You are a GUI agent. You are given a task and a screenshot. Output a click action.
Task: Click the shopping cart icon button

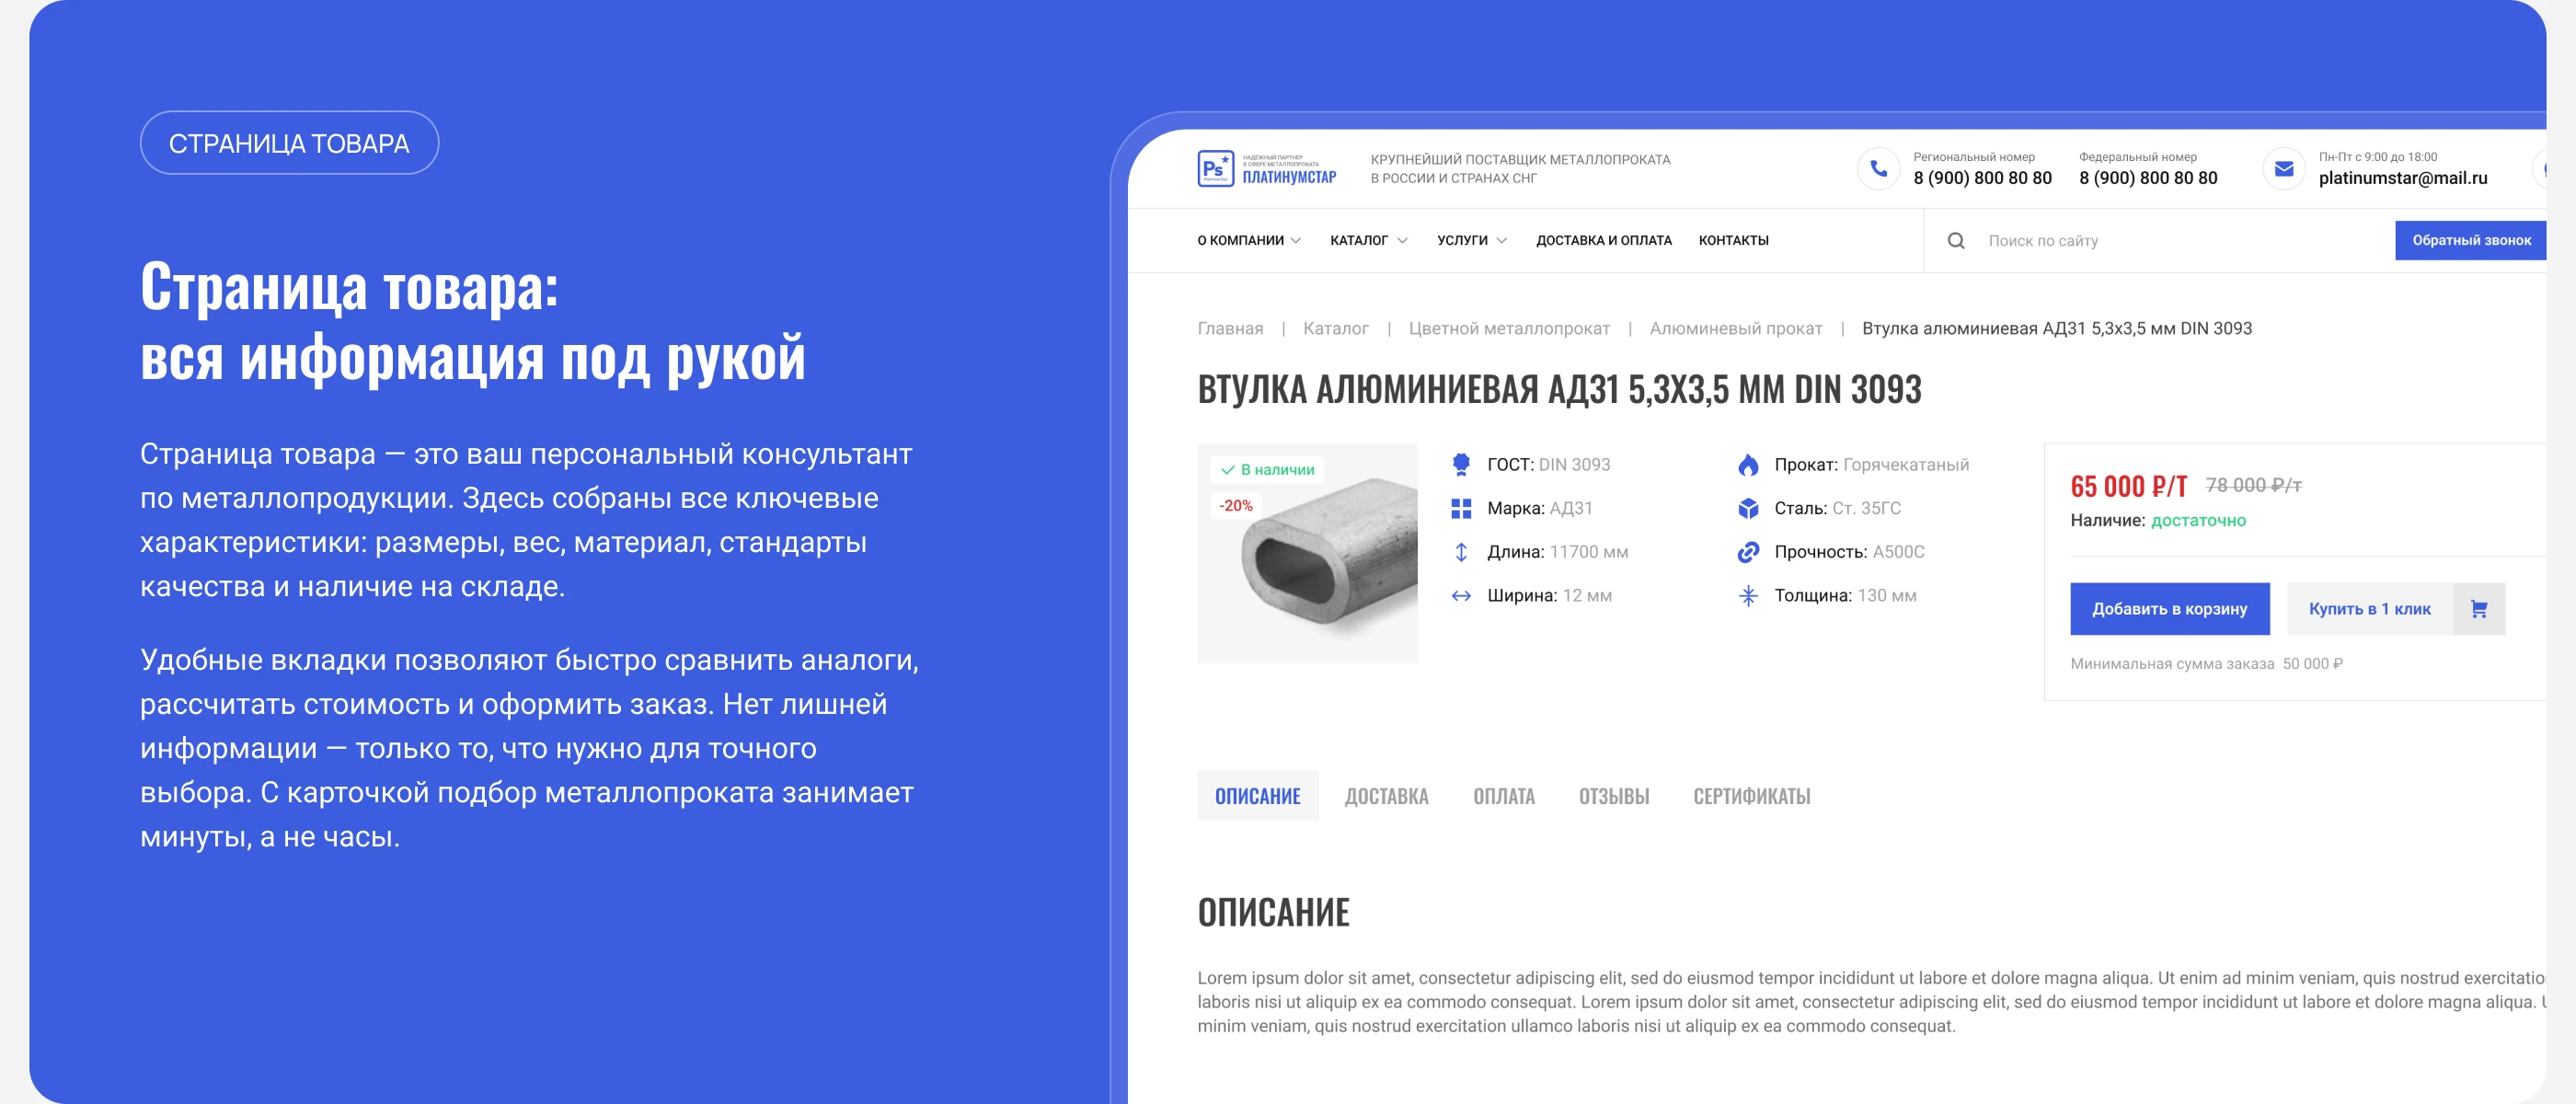(x=2478, y=609)
